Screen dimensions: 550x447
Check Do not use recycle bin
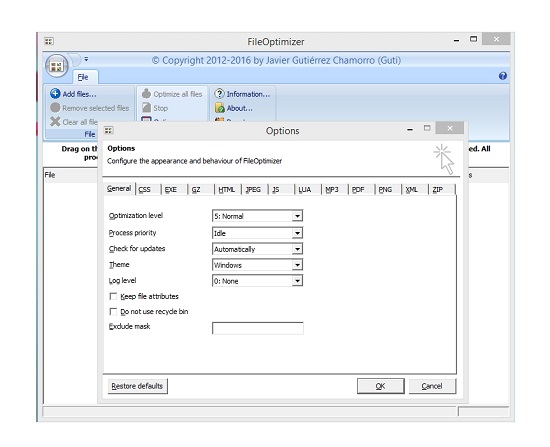click(113, 312)
